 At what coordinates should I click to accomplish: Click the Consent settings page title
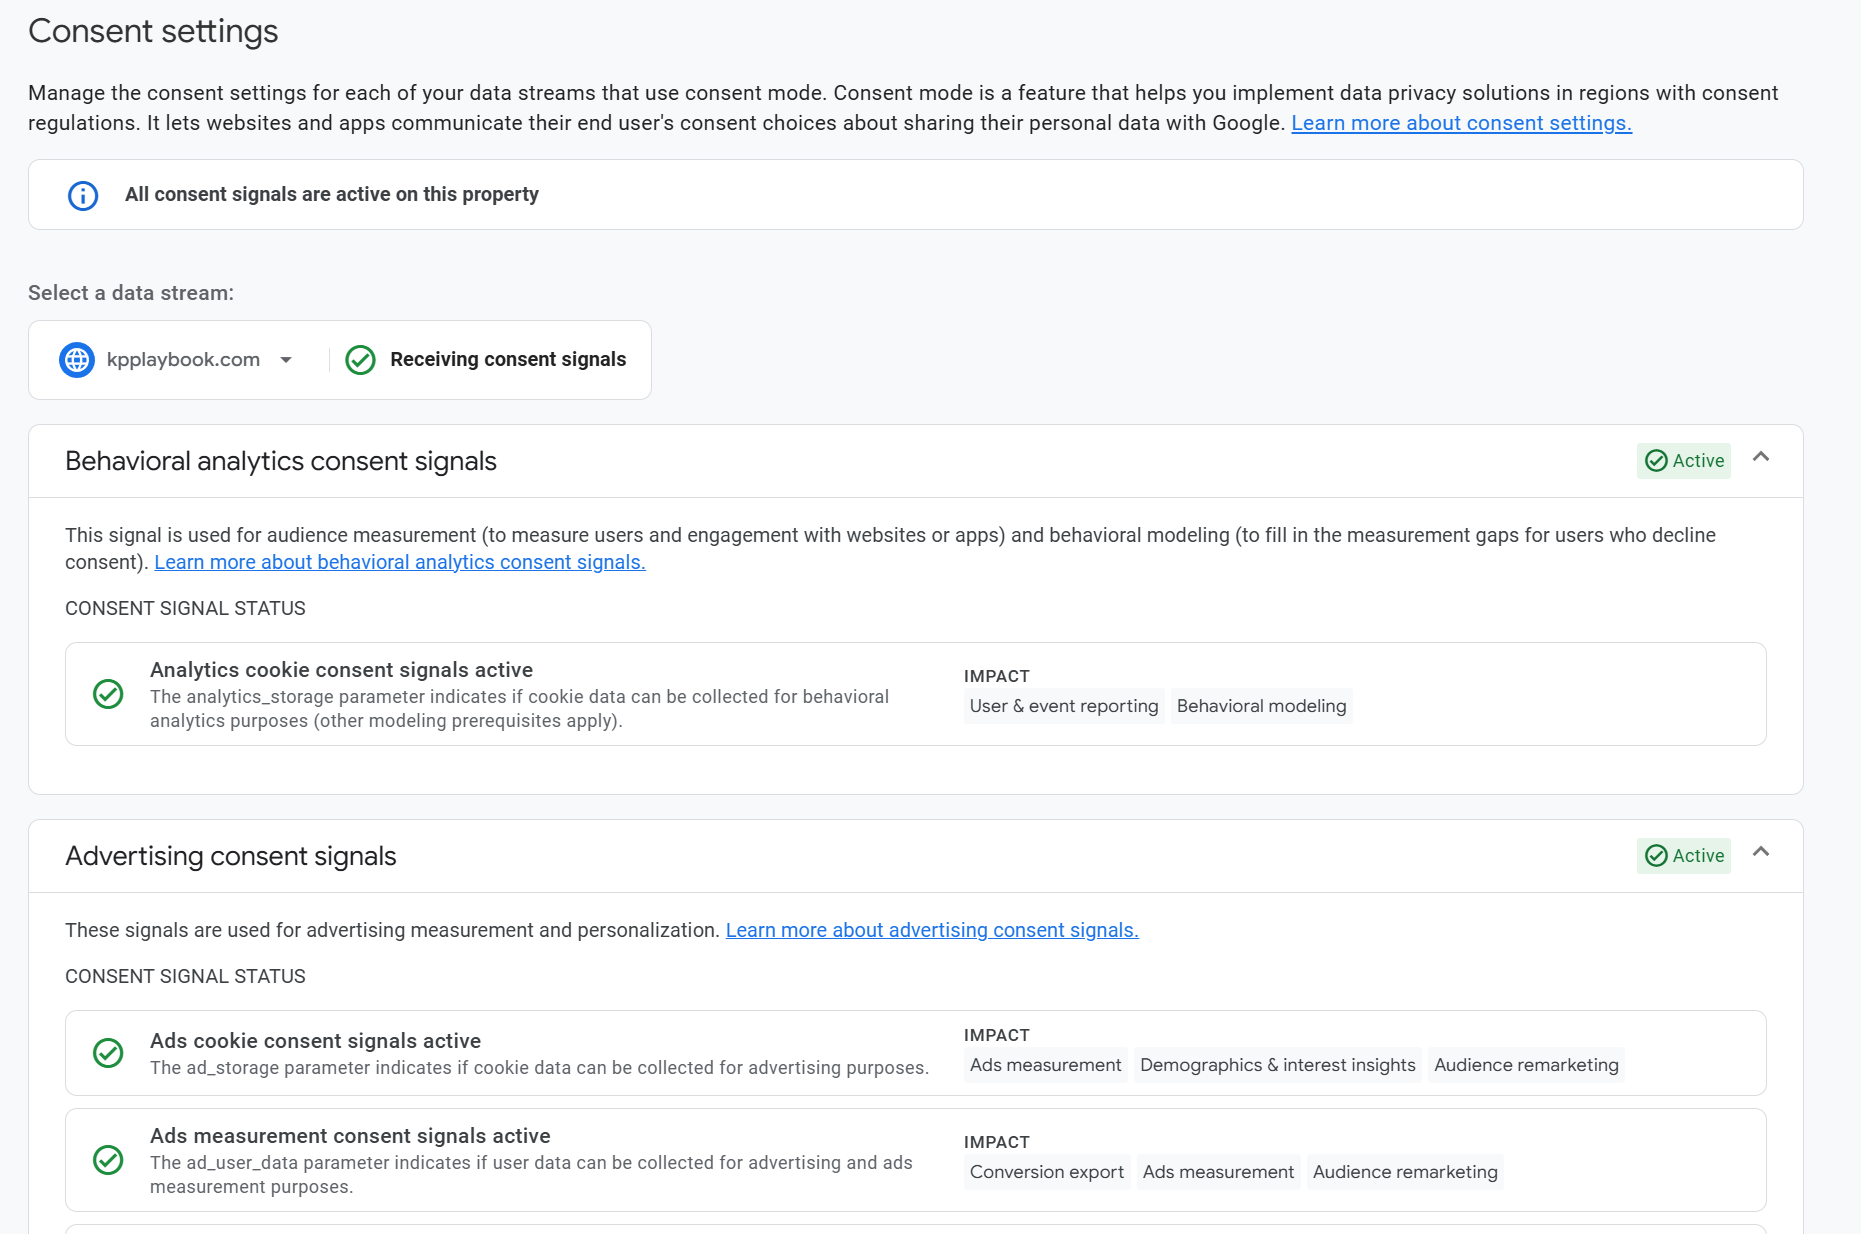click(153, 32)
